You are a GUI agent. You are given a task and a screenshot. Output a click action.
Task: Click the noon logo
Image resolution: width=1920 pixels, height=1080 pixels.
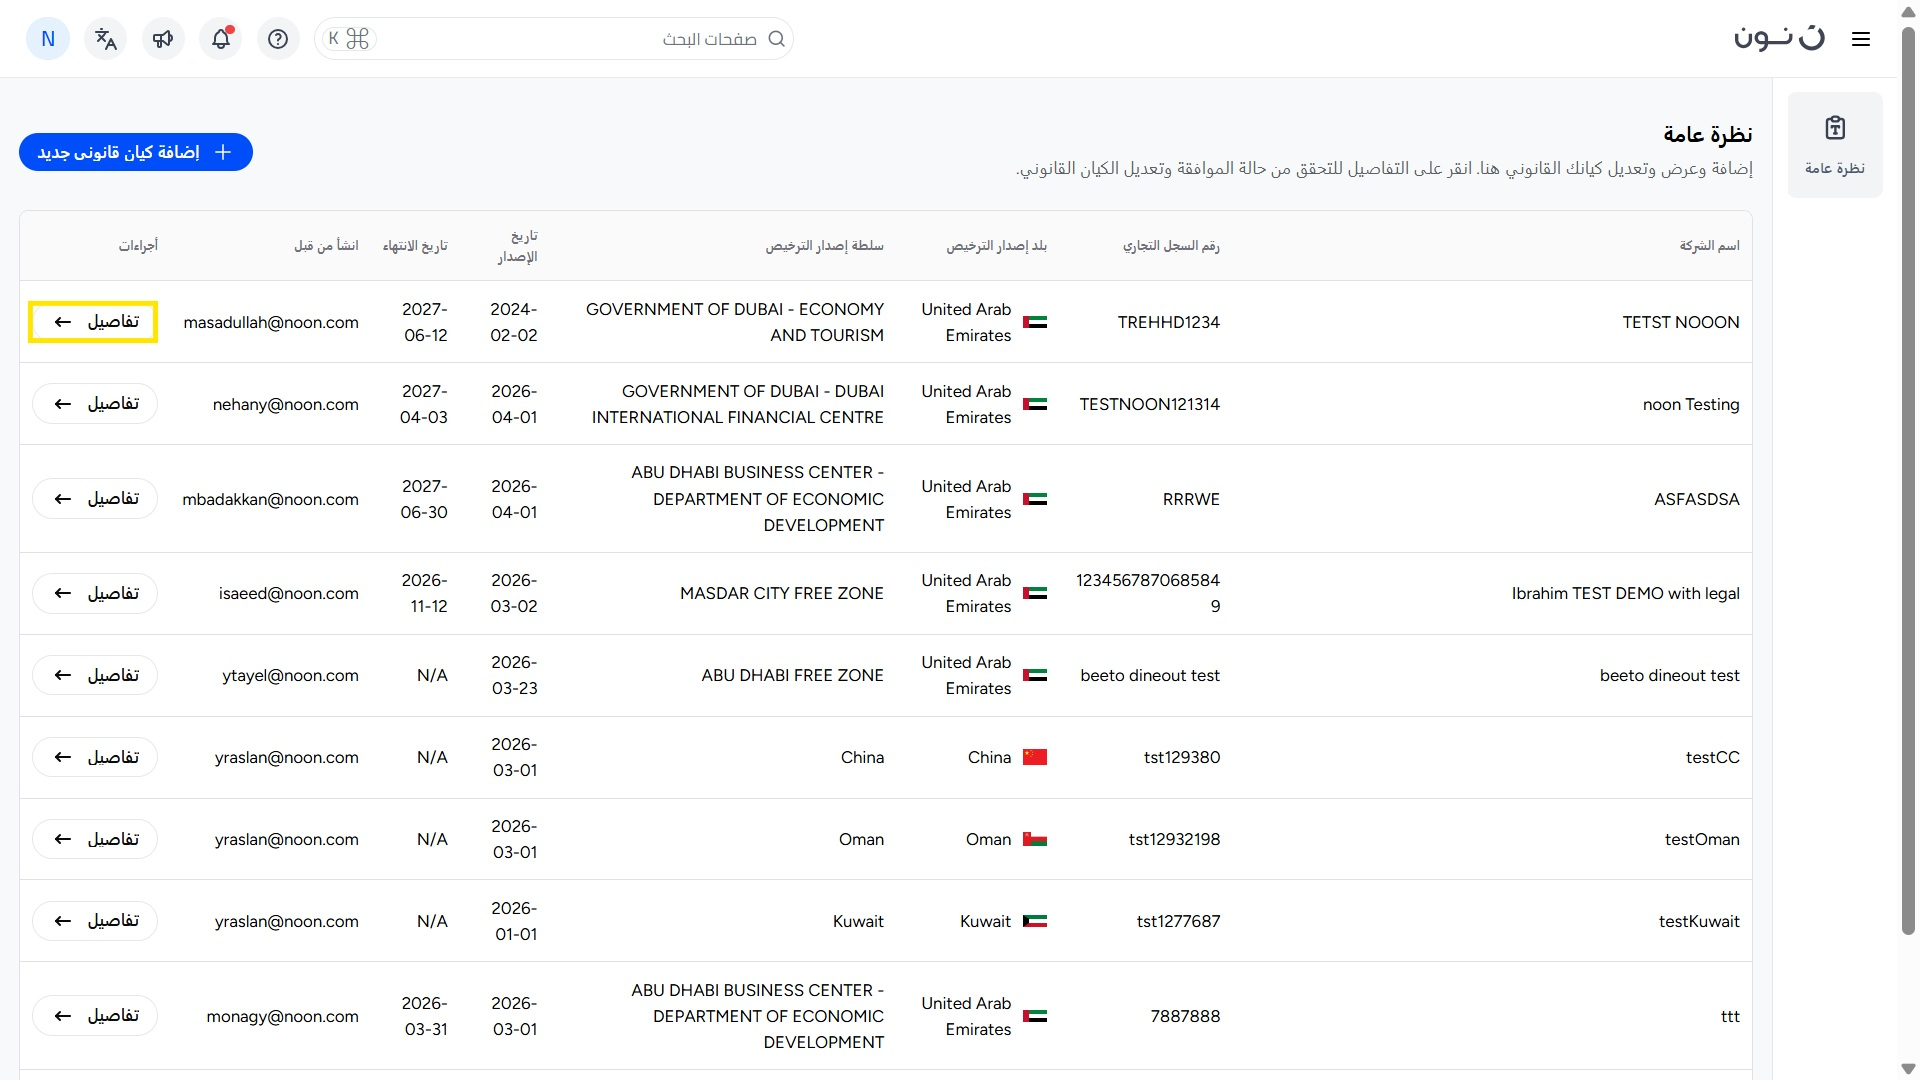1779,39
